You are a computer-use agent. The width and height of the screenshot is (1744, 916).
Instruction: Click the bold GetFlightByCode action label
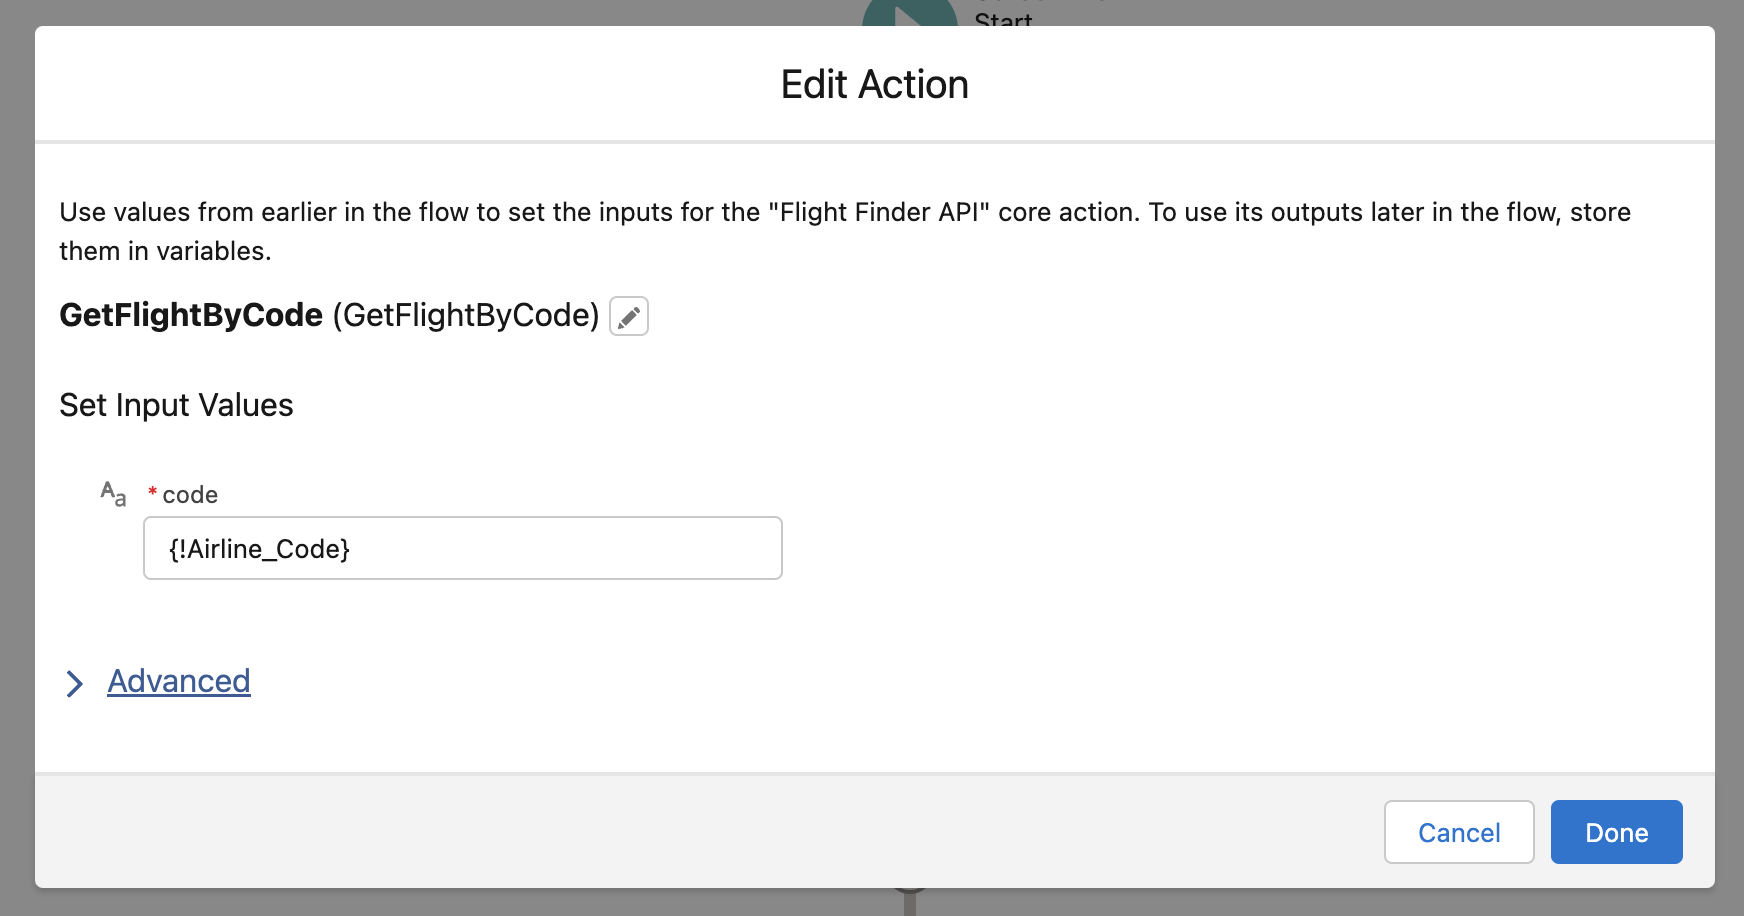click(x=191, y=315)
